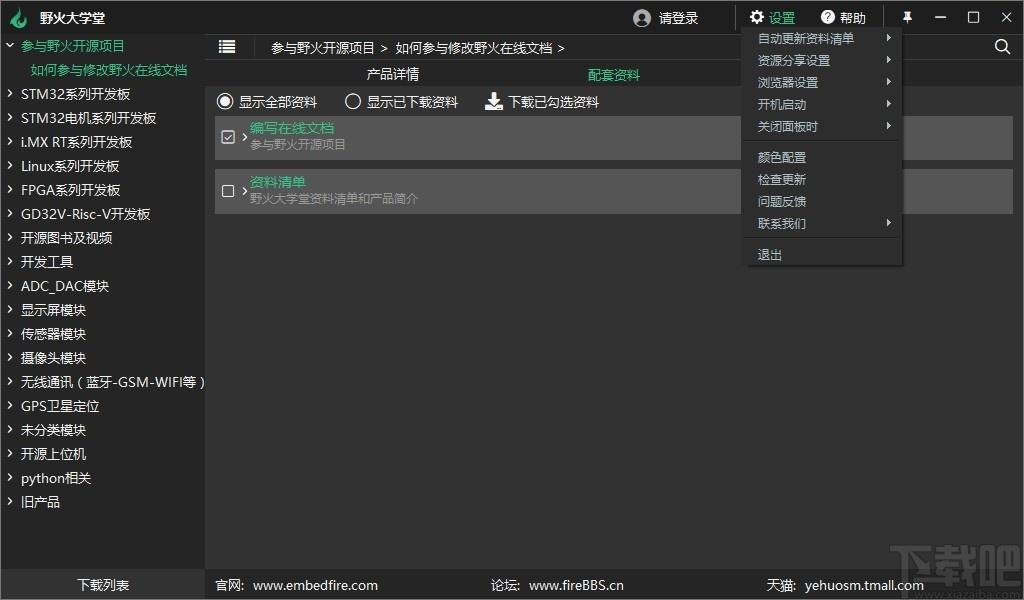The image size is (1024, 600).
Task: Expand the FPGA系列开发板 node
Action: (10, 189)
